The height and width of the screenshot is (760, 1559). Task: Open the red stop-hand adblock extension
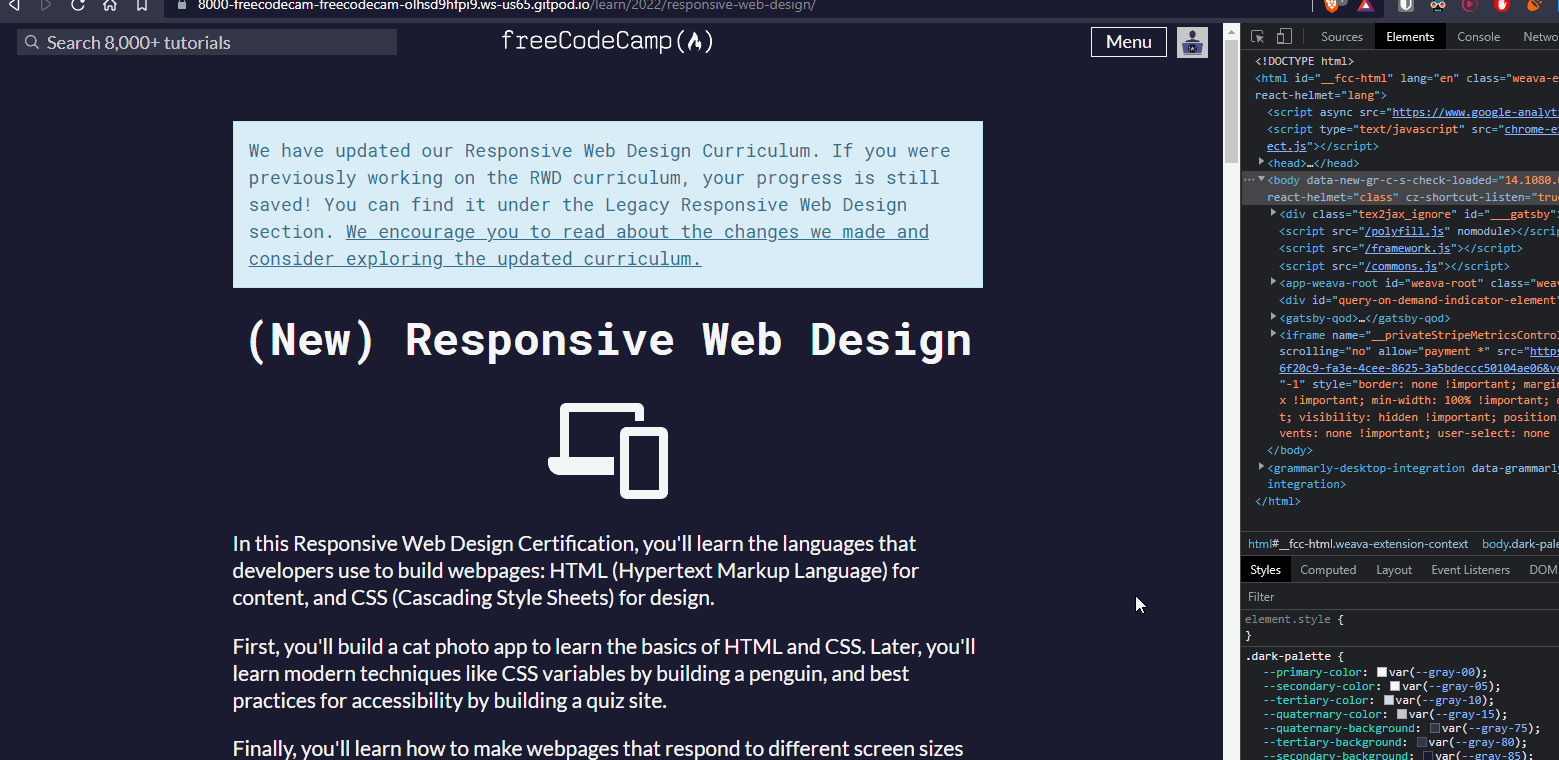1502,5
